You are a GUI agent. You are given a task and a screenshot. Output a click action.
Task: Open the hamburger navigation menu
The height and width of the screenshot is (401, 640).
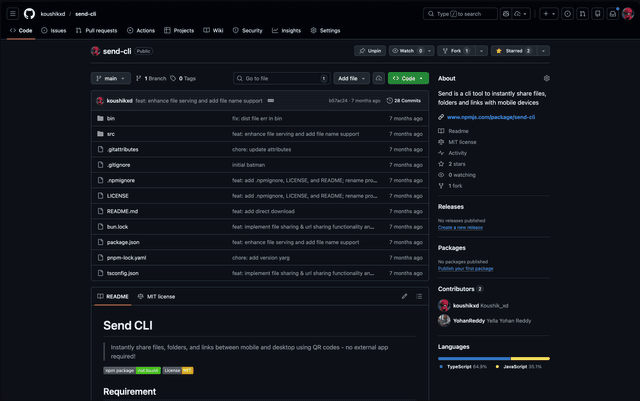[x=13, y=14]
